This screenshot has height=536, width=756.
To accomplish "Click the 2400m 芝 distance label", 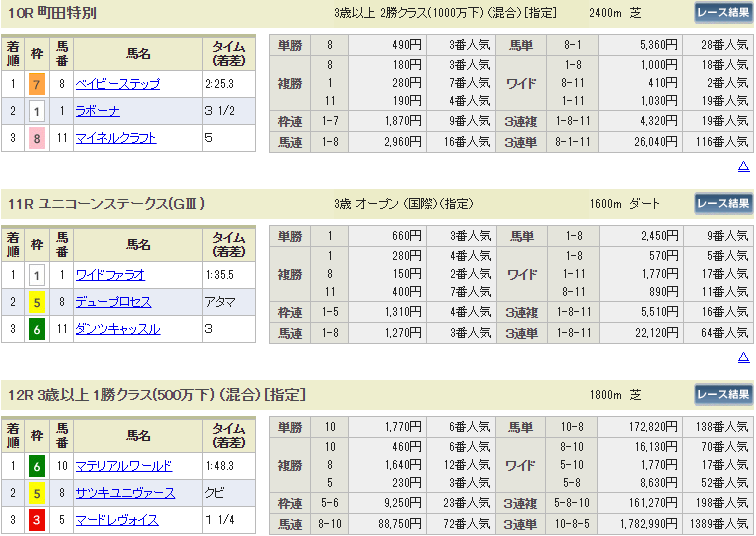I will 615,13.
